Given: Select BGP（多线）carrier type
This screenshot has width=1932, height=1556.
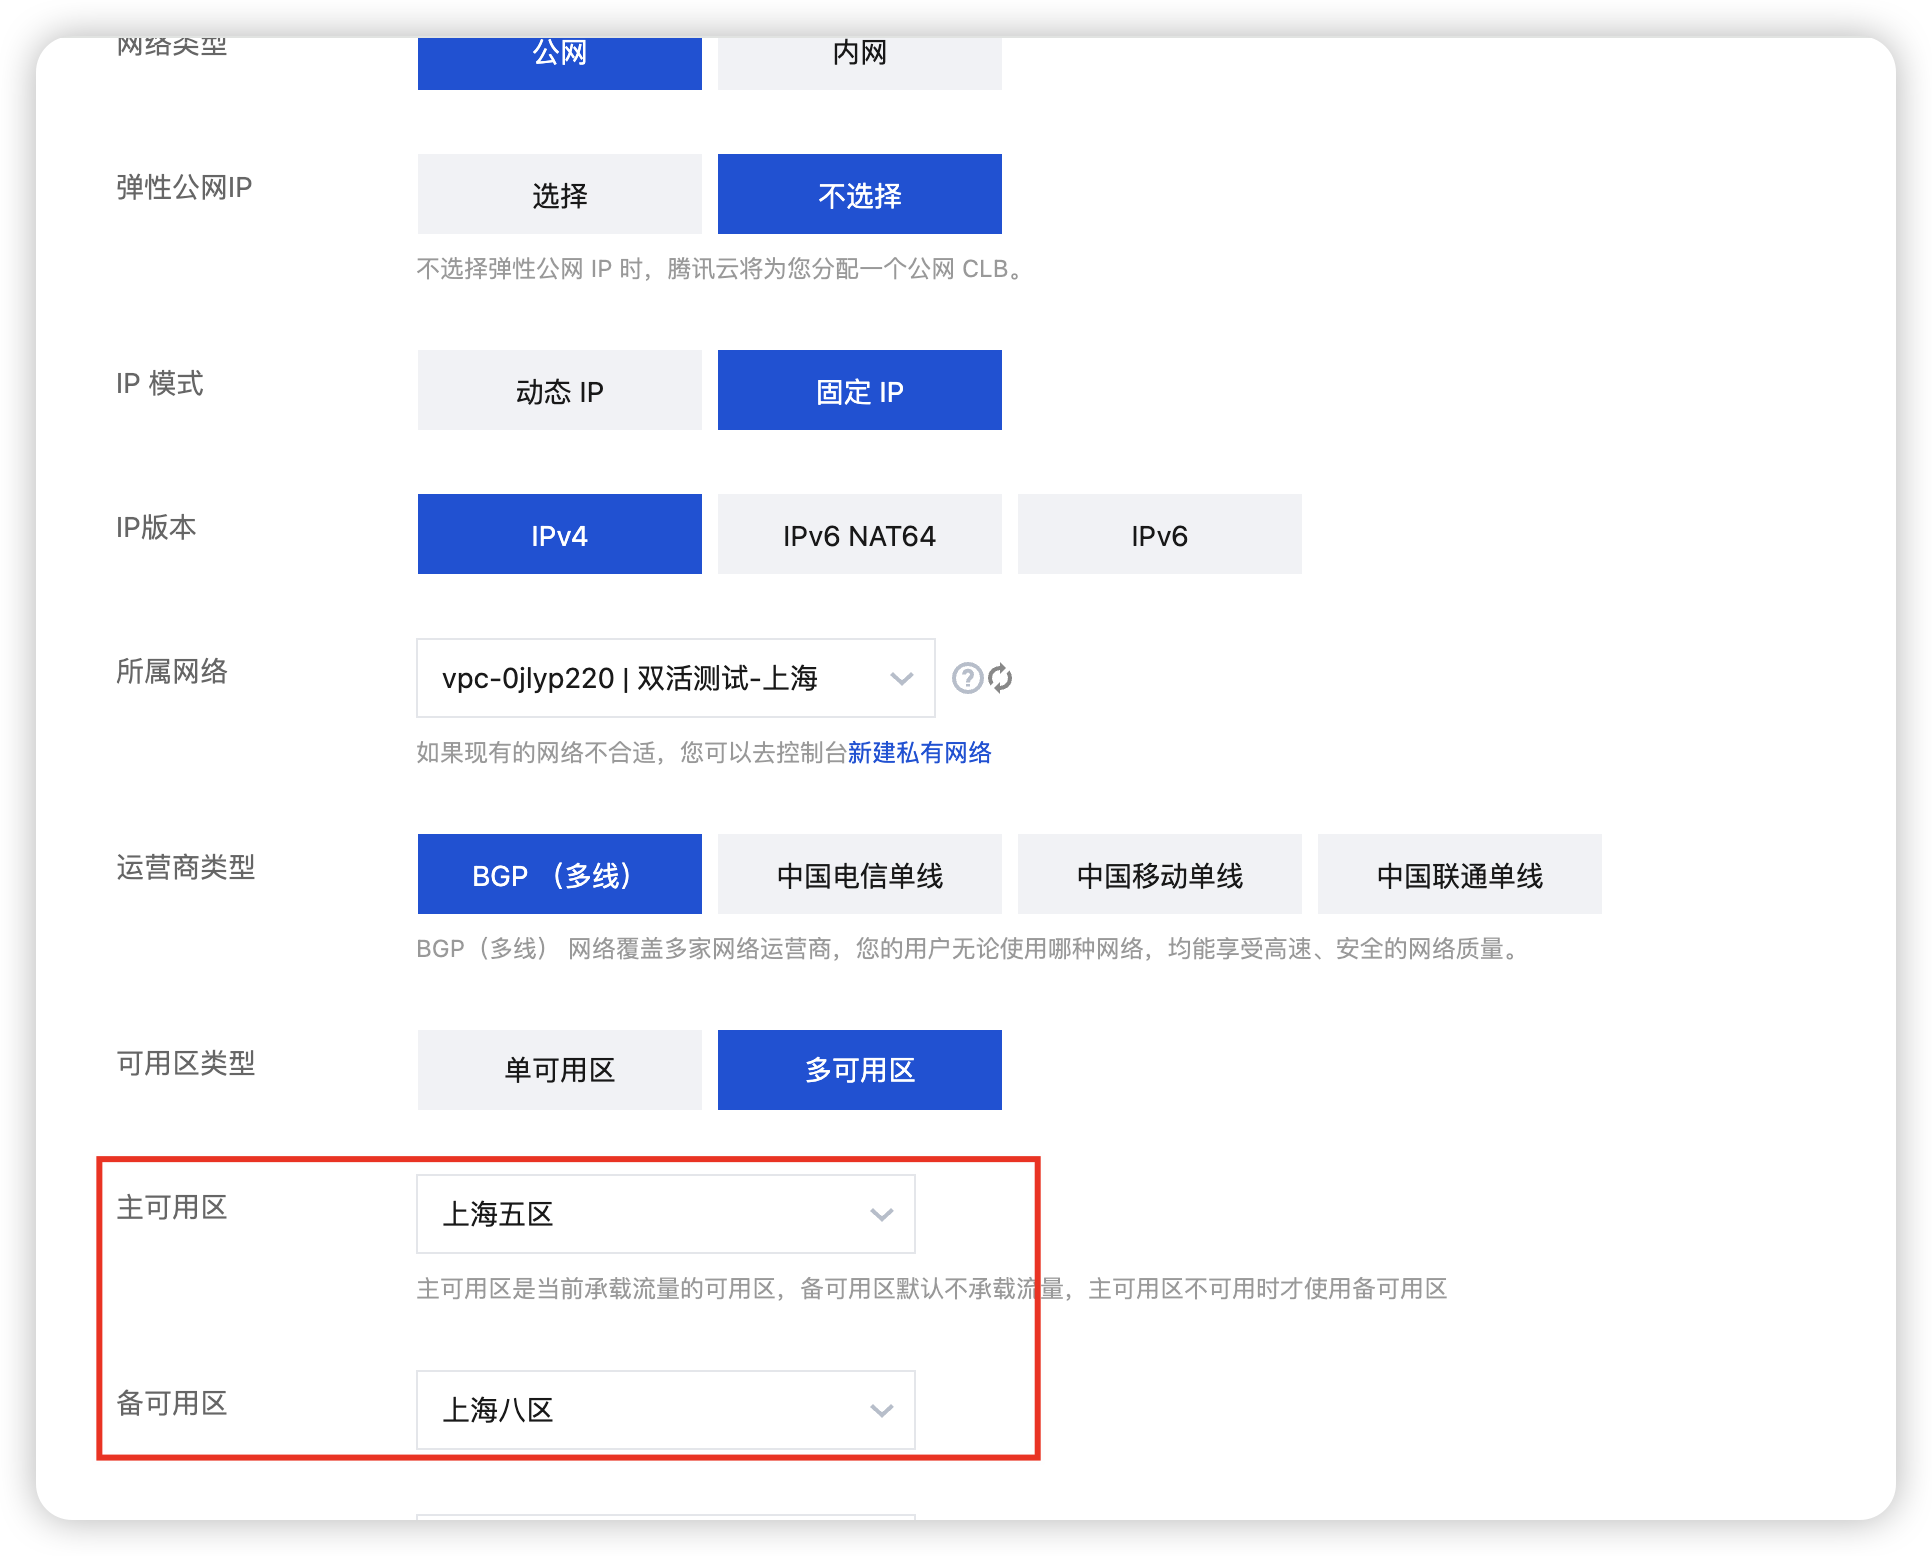Looking at the screenshot, I should click(559, 874).
